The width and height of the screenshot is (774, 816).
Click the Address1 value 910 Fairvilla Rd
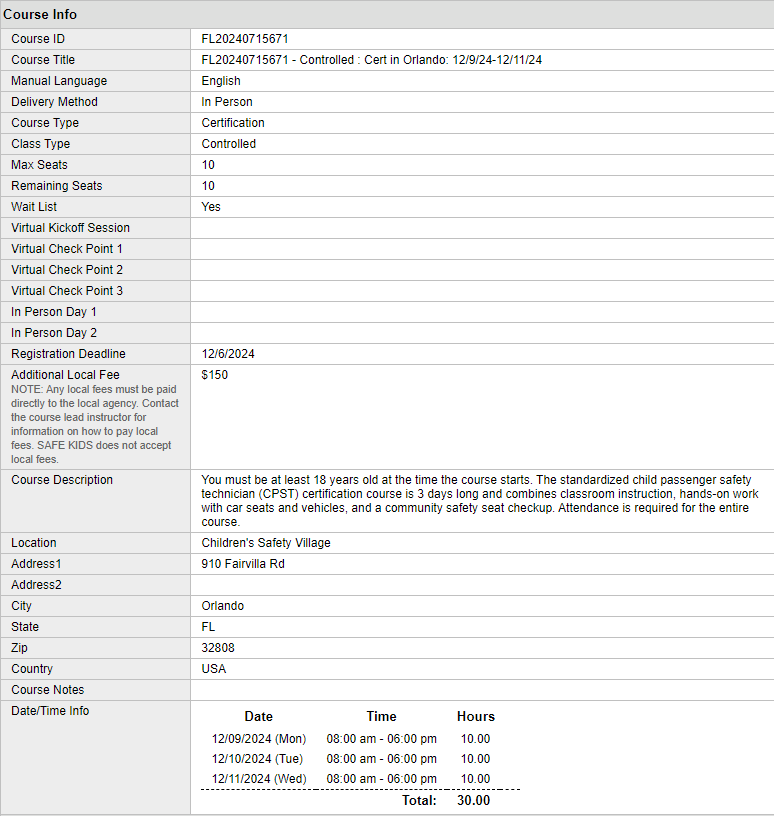tap(243, 564)
